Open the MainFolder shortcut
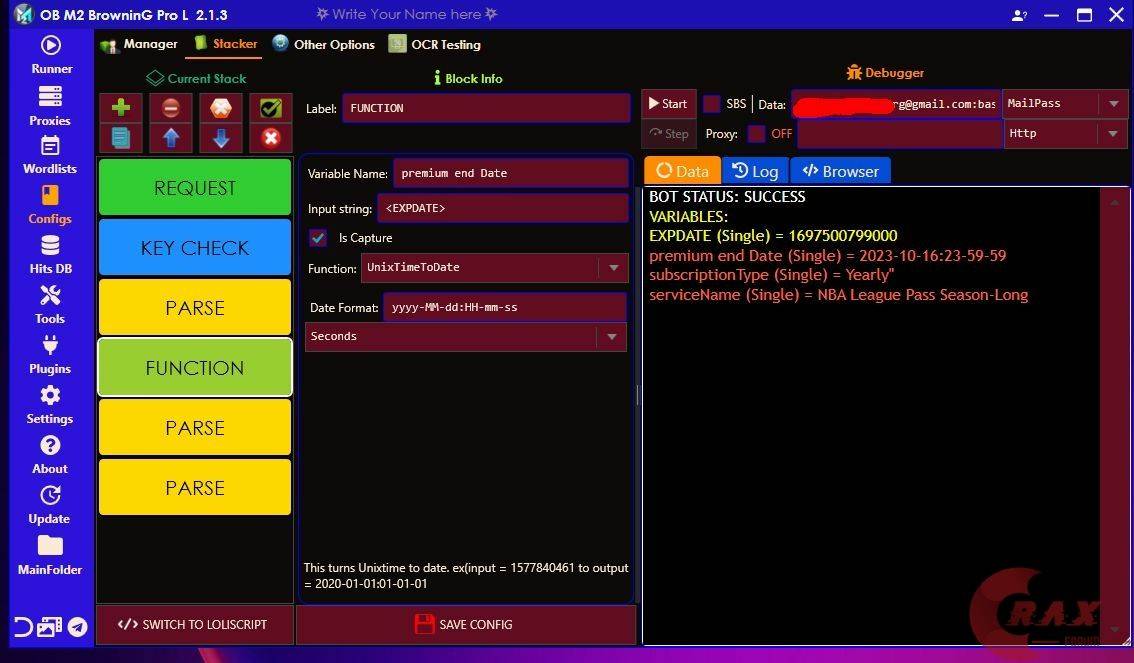Screen dimensions: 1134x663 point(50,555)
